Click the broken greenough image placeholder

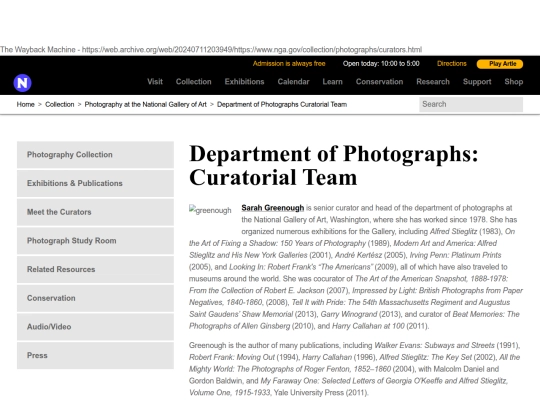[x=210, y=210]
